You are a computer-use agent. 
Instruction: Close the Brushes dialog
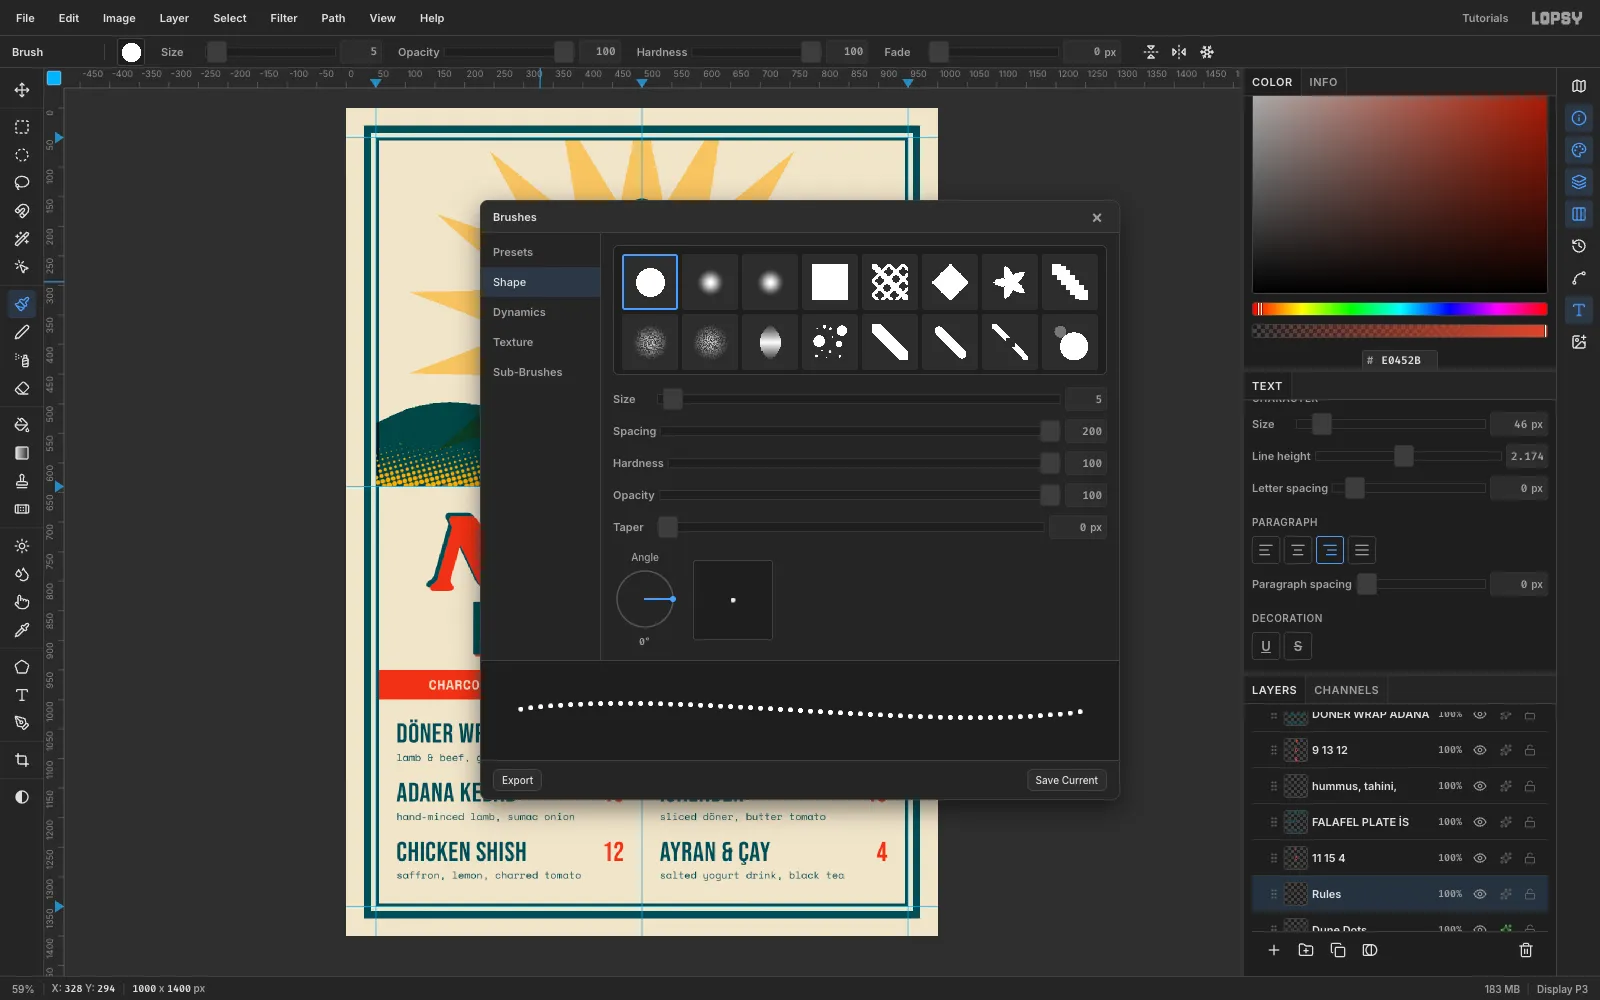1097,217
